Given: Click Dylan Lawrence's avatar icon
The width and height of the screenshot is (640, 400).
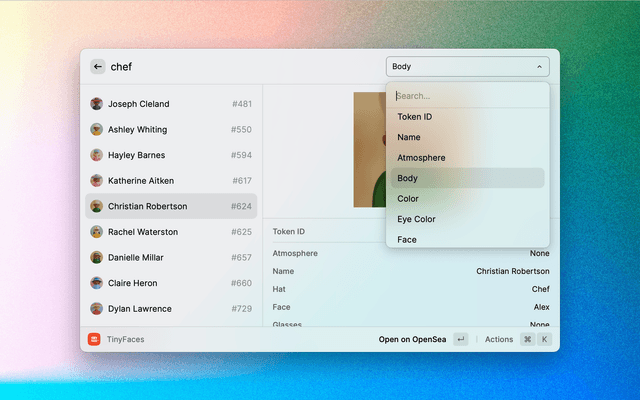Looking at the screenshot, I should tap(97, 309).
